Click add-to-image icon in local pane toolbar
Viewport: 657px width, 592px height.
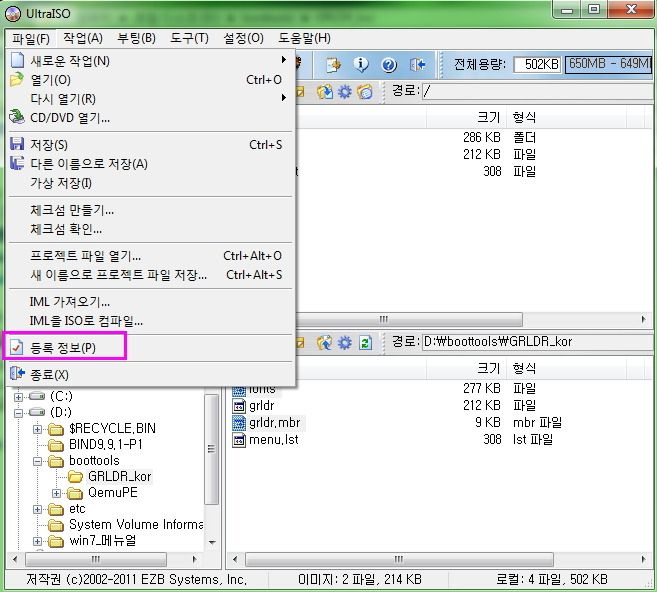coord(325,343)
